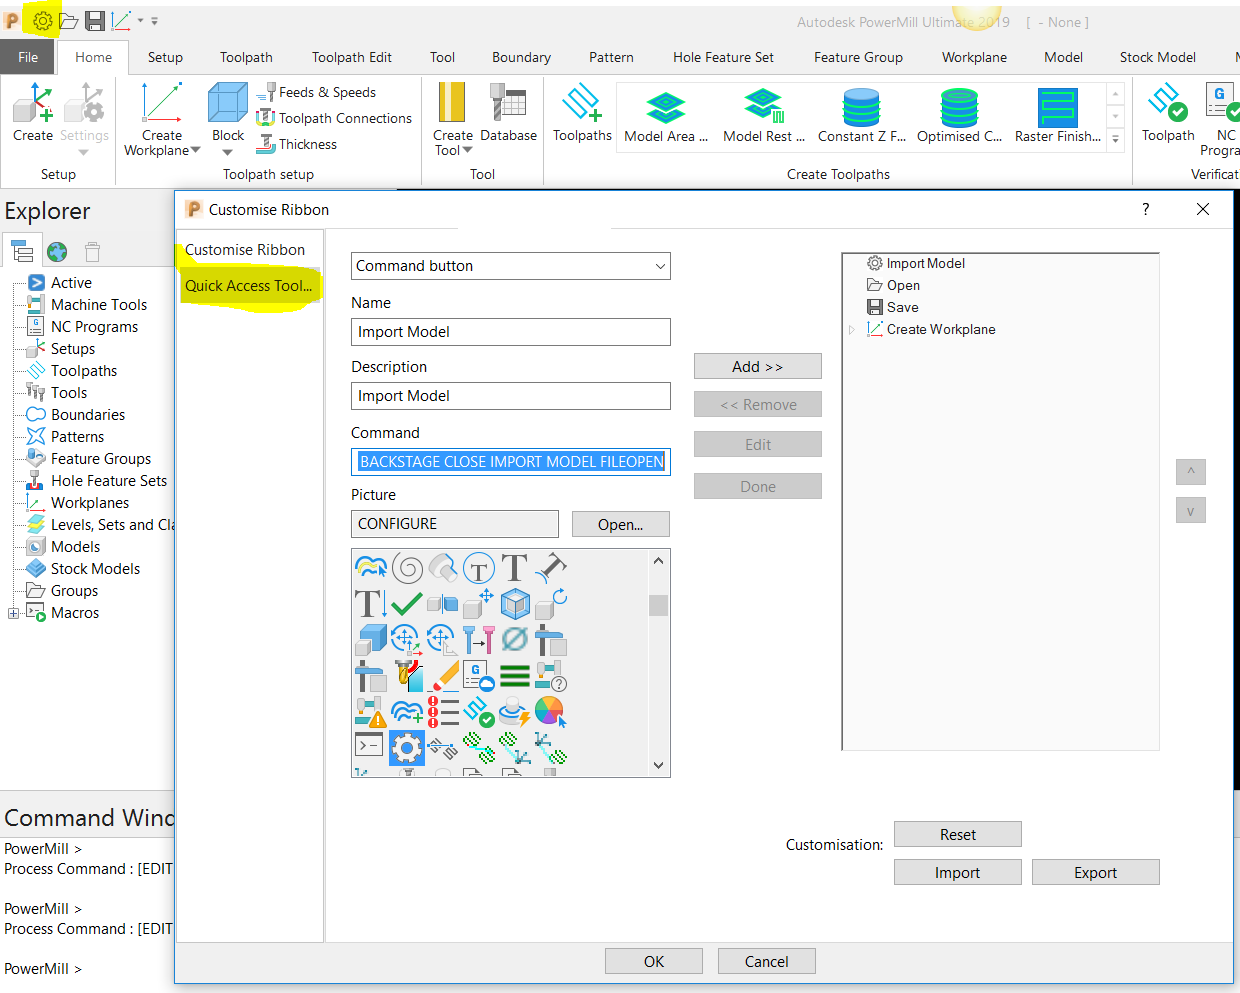The image size is (1240, 993).
Task: Open the tool Database
Action: [x=509, y=112]
